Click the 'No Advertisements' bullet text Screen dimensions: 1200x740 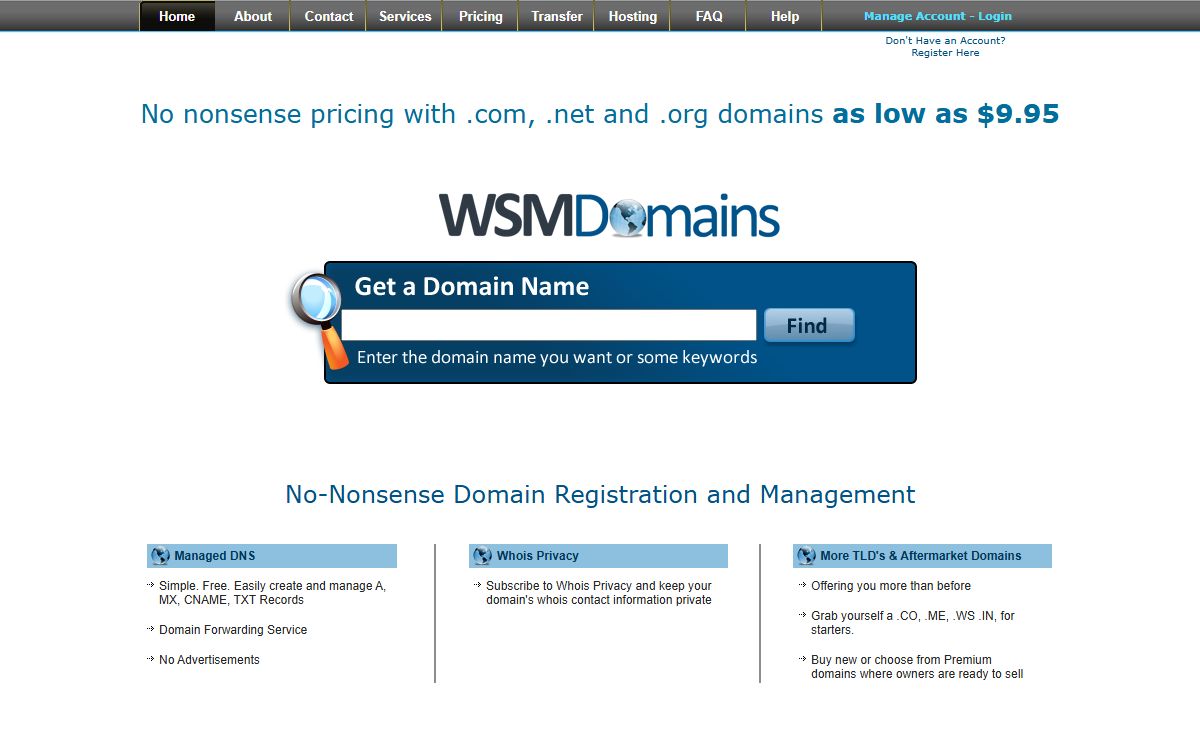209,660
